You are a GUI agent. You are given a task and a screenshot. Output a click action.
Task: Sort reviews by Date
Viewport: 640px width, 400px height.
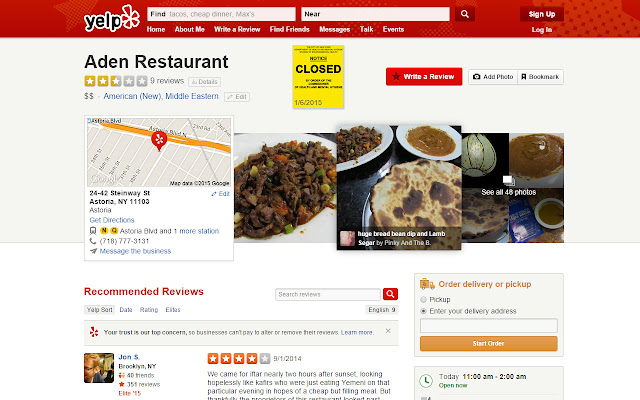click(126, 310)
